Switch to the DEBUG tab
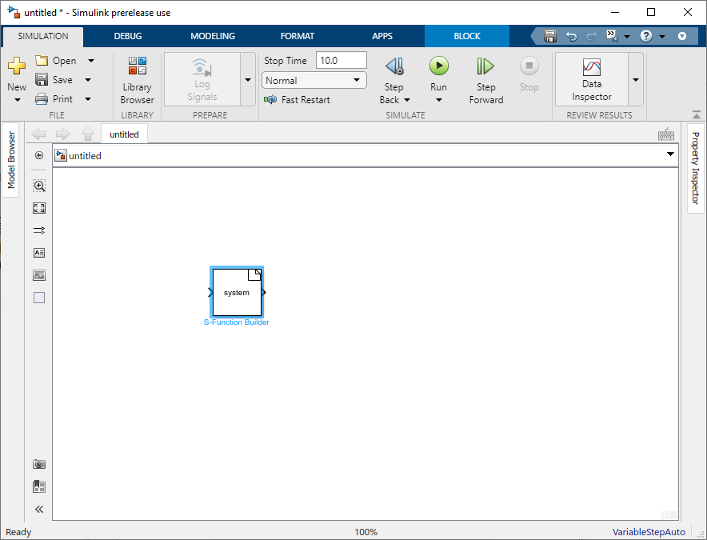Viewport: 707px width, 540px height. 128,36
